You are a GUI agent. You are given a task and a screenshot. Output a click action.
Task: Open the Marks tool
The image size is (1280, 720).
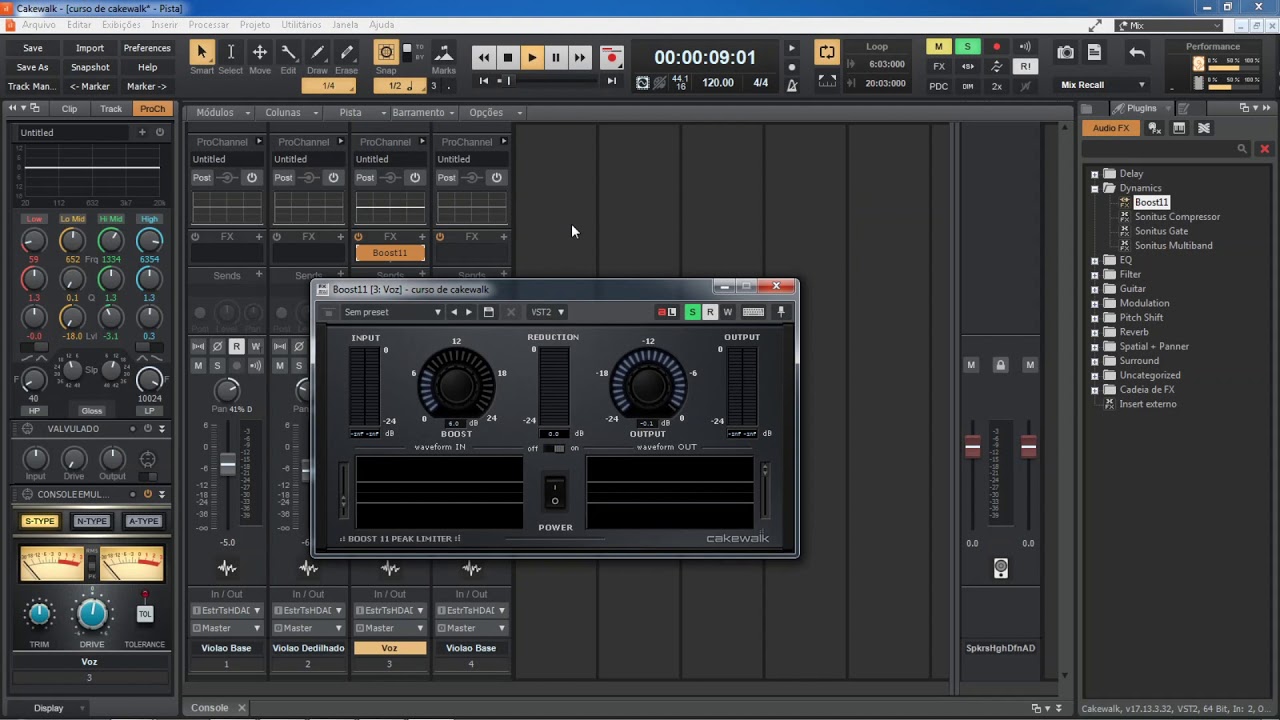tap(443, 57)
